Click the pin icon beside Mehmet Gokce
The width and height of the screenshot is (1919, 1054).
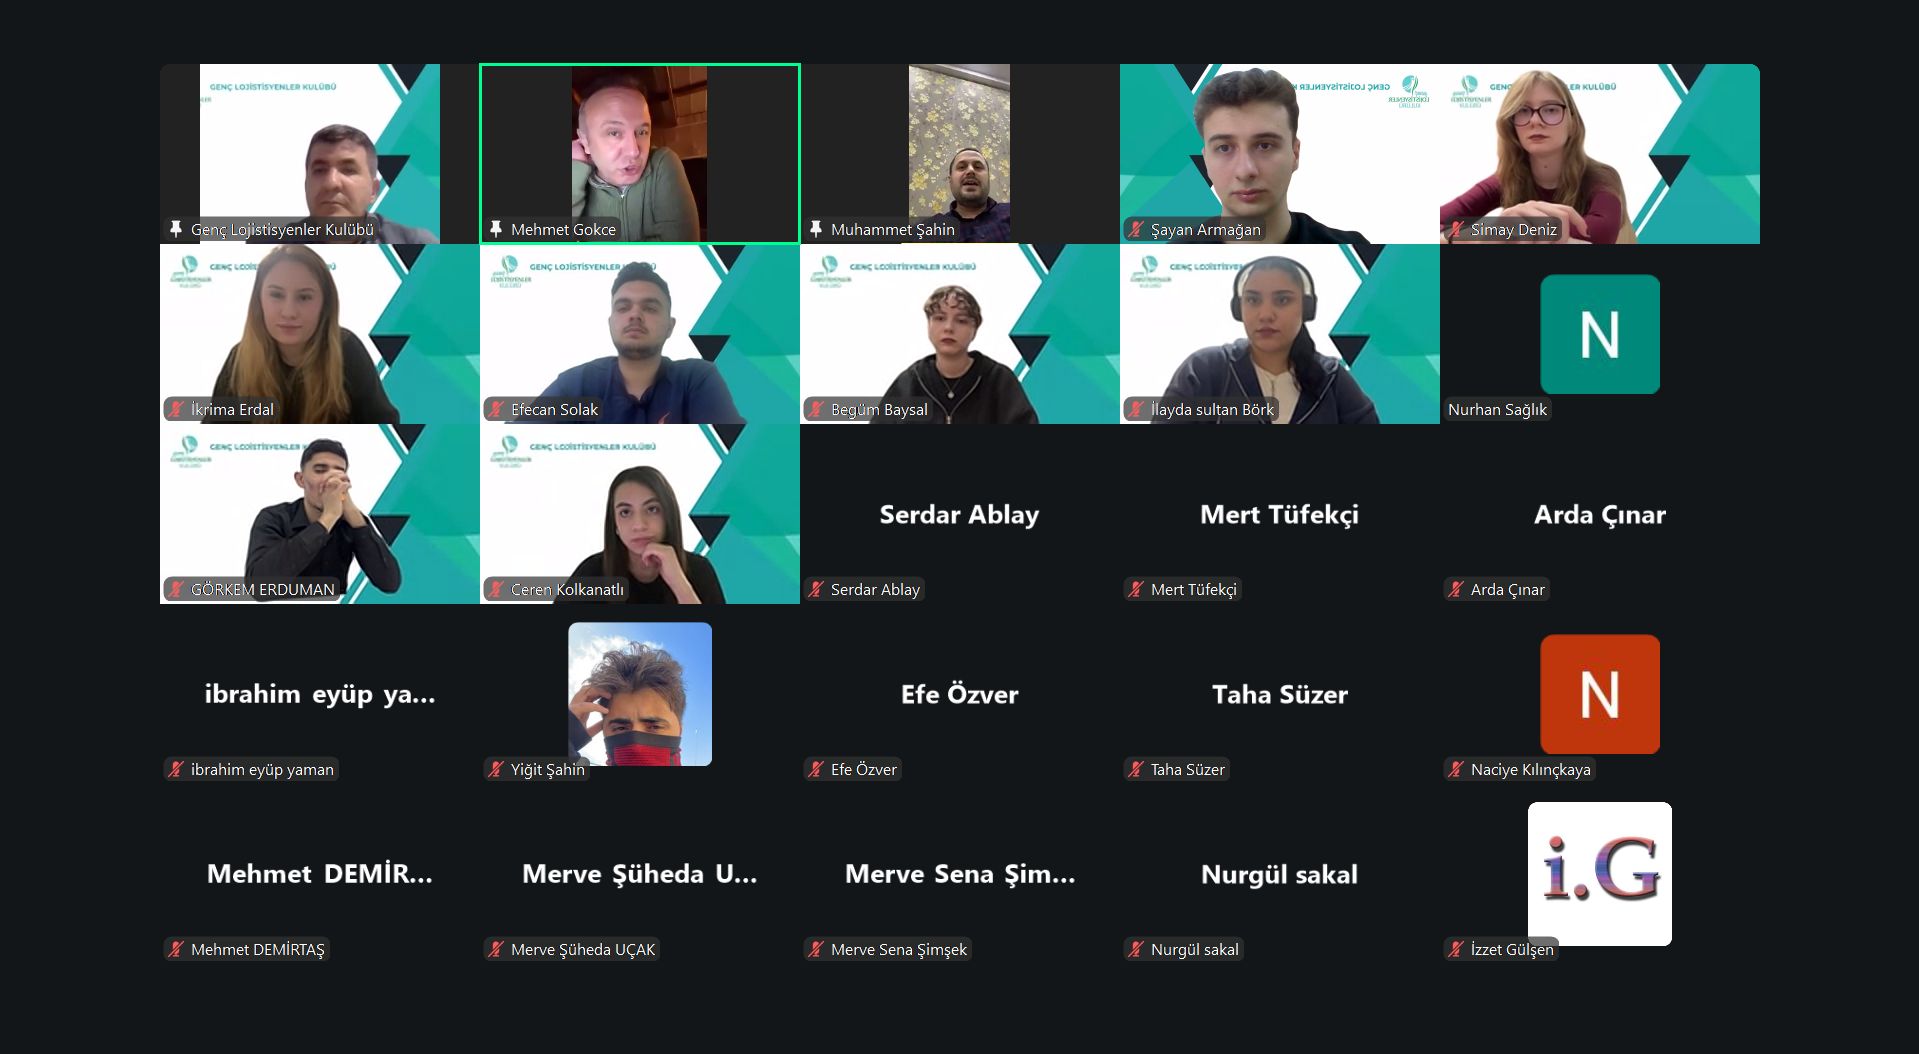[495, 229]
